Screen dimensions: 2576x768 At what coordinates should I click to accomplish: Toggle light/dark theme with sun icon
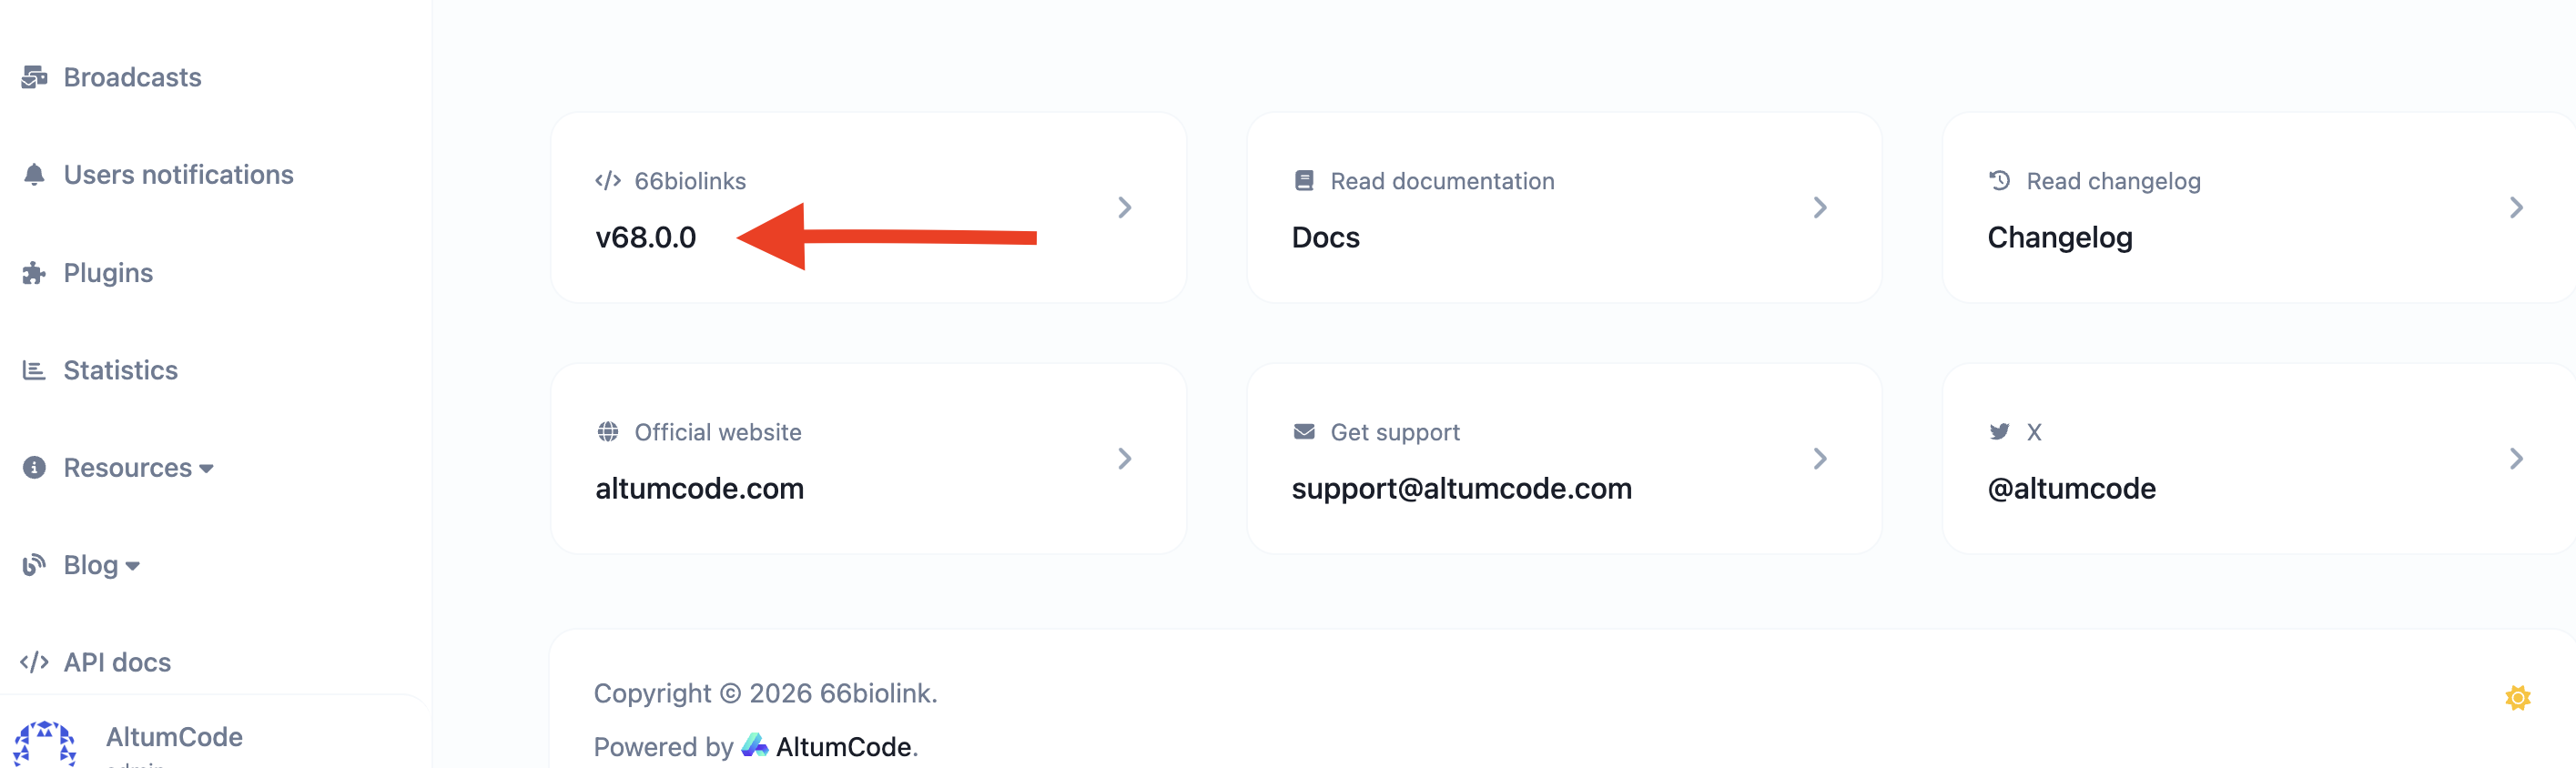click(2518, 697)
